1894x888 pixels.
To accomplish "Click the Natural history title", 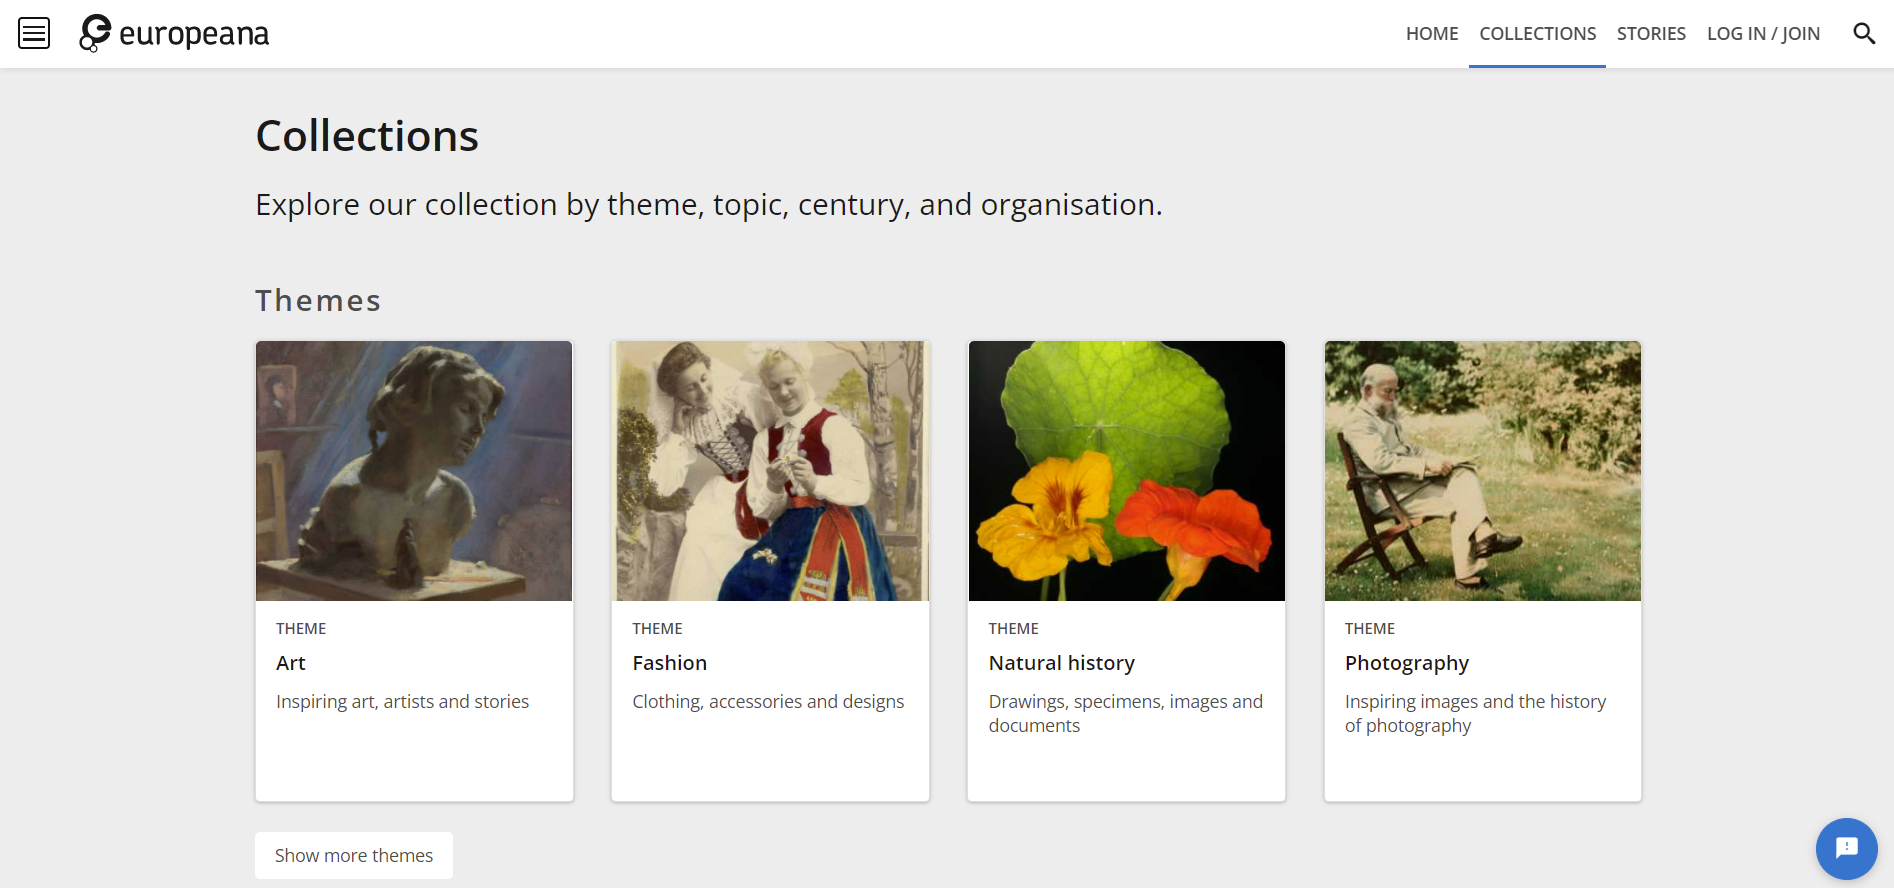I will [1061, 663].
